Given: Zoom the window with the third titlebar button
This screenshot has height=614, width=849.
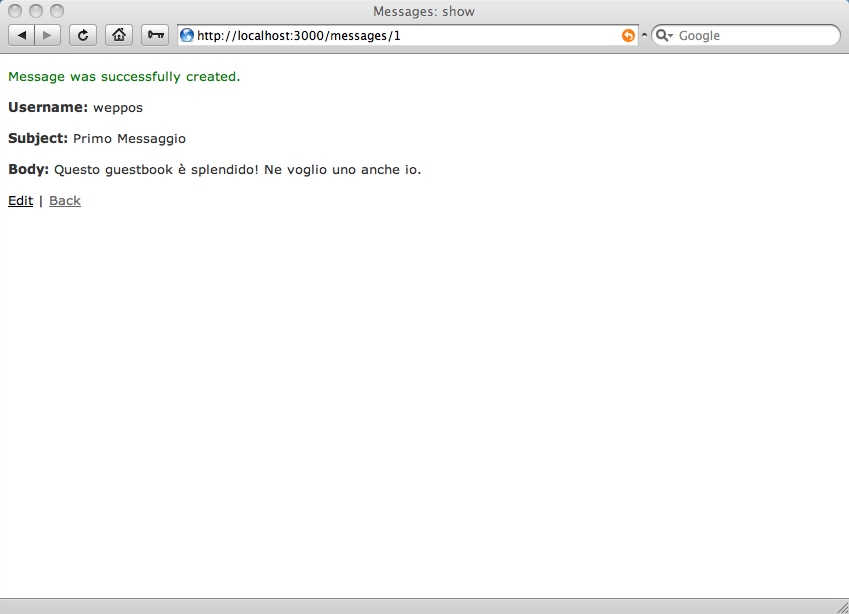Looking at the screenshot, I should pyautogui.click(x=57, y=11).
